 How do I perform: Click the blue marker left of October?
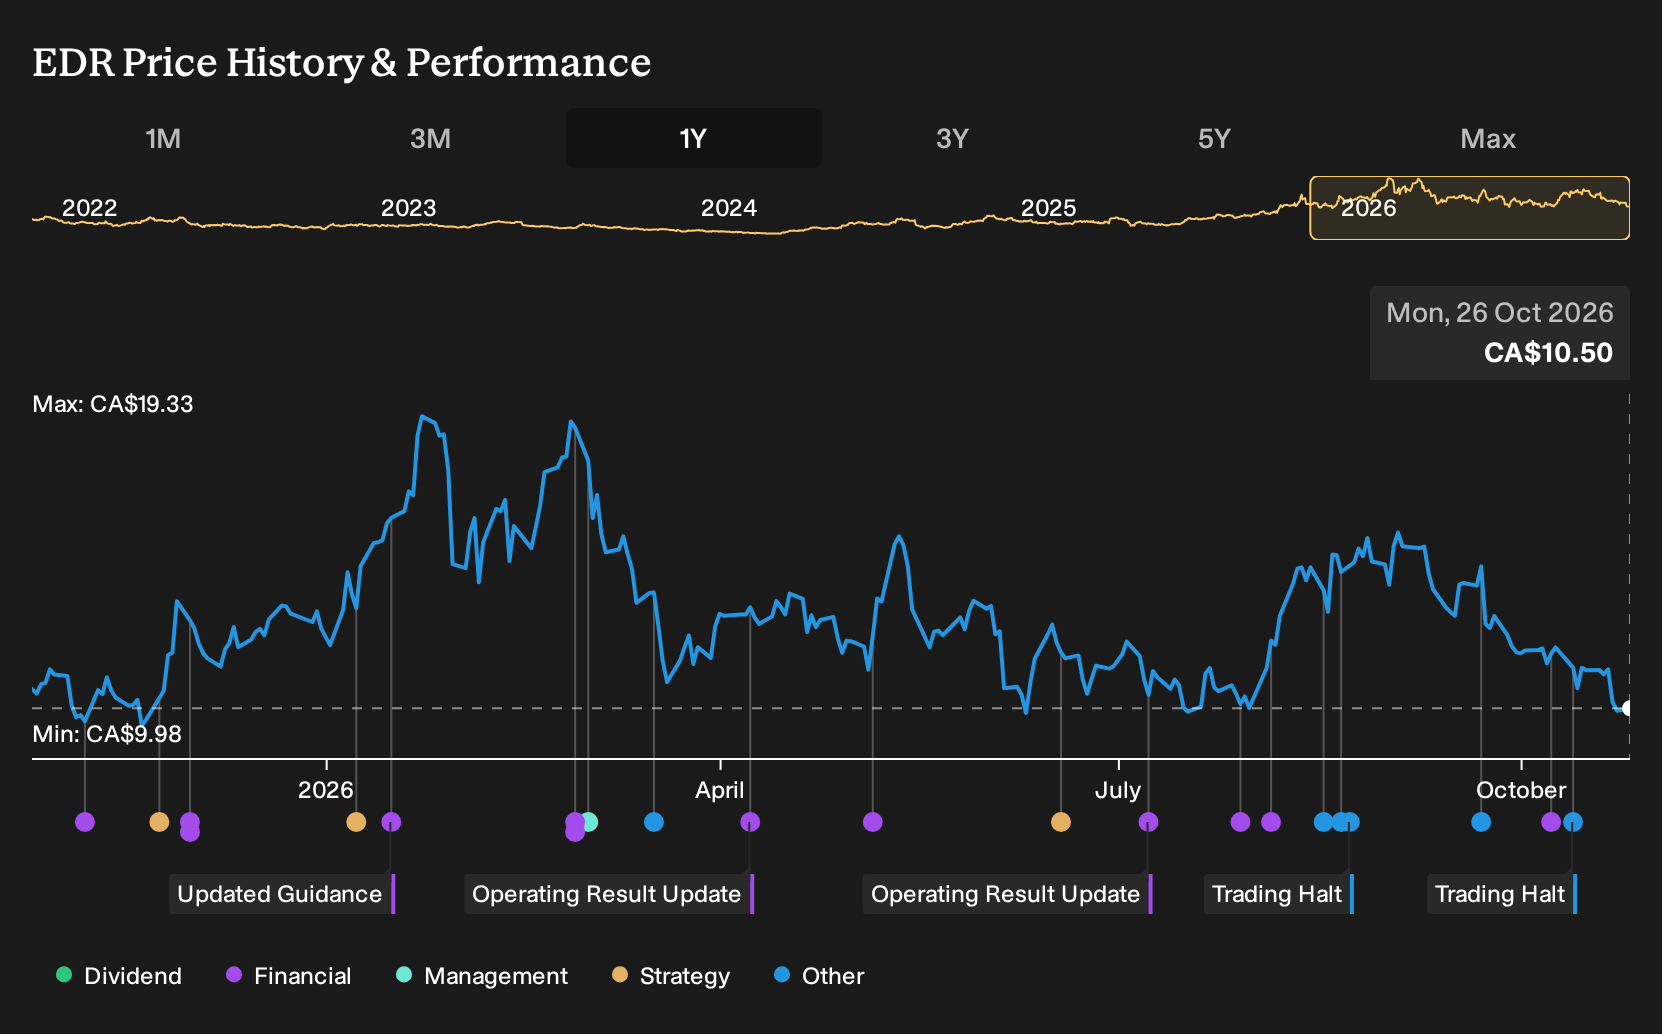(1481, 822)
